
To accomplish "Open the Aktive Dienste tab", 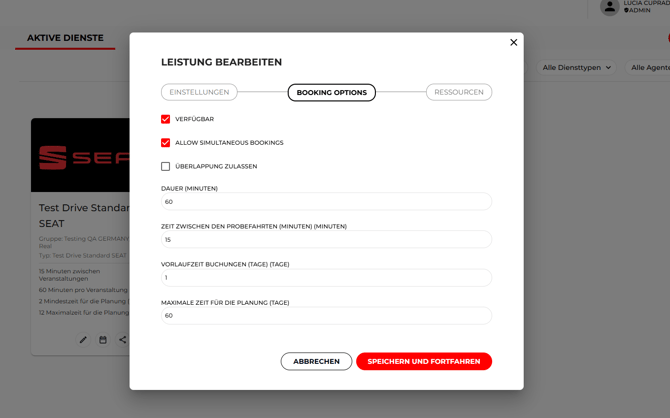I will click(x=65, y=38).
